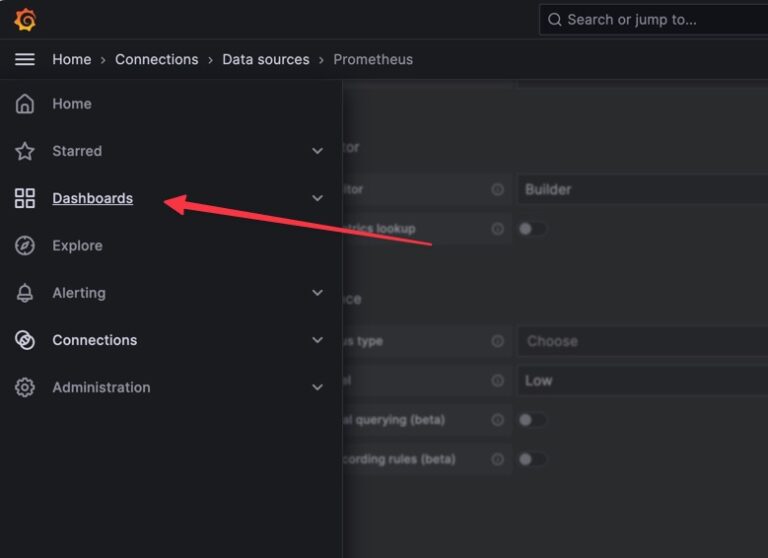Expand the Administration section chevron

pyautogui.click(x=317, y=388)
